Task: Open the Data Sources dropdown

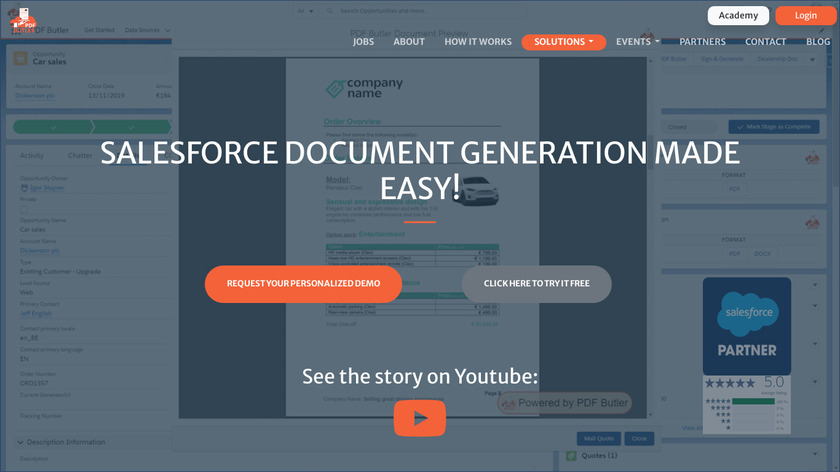Action: (x=147, y=30)
